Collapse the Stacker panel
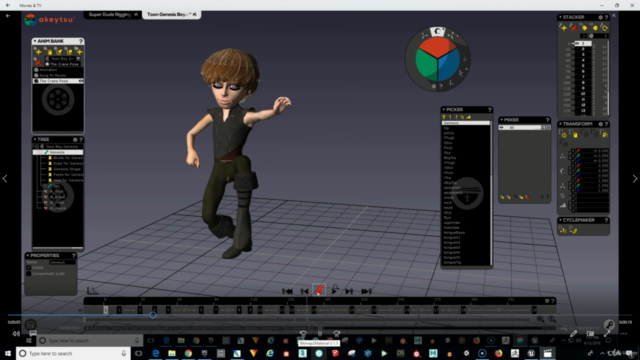 (560, 17)
